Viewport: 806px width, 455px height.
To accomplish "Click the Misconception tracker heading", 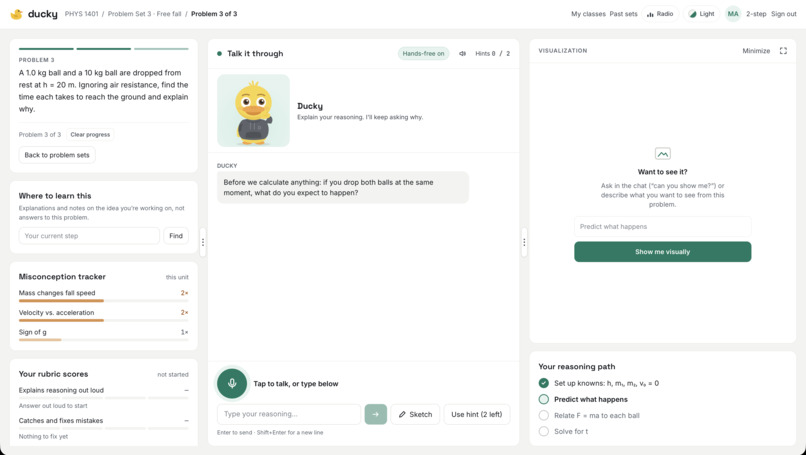I will pyautogui.click(x=62, y=277).
